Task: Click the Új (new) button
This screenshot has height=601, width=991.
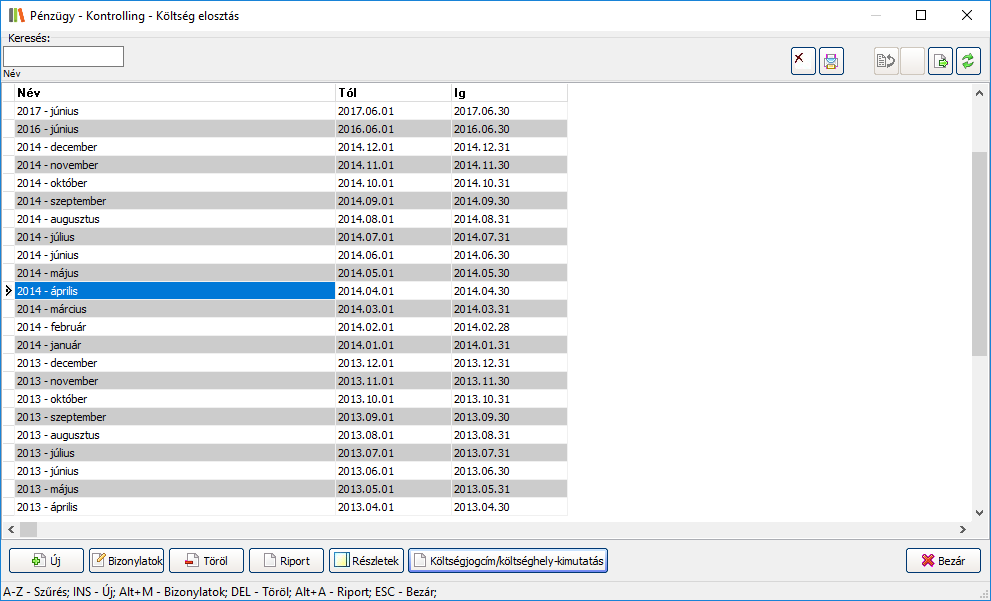Action: point(46,561)
